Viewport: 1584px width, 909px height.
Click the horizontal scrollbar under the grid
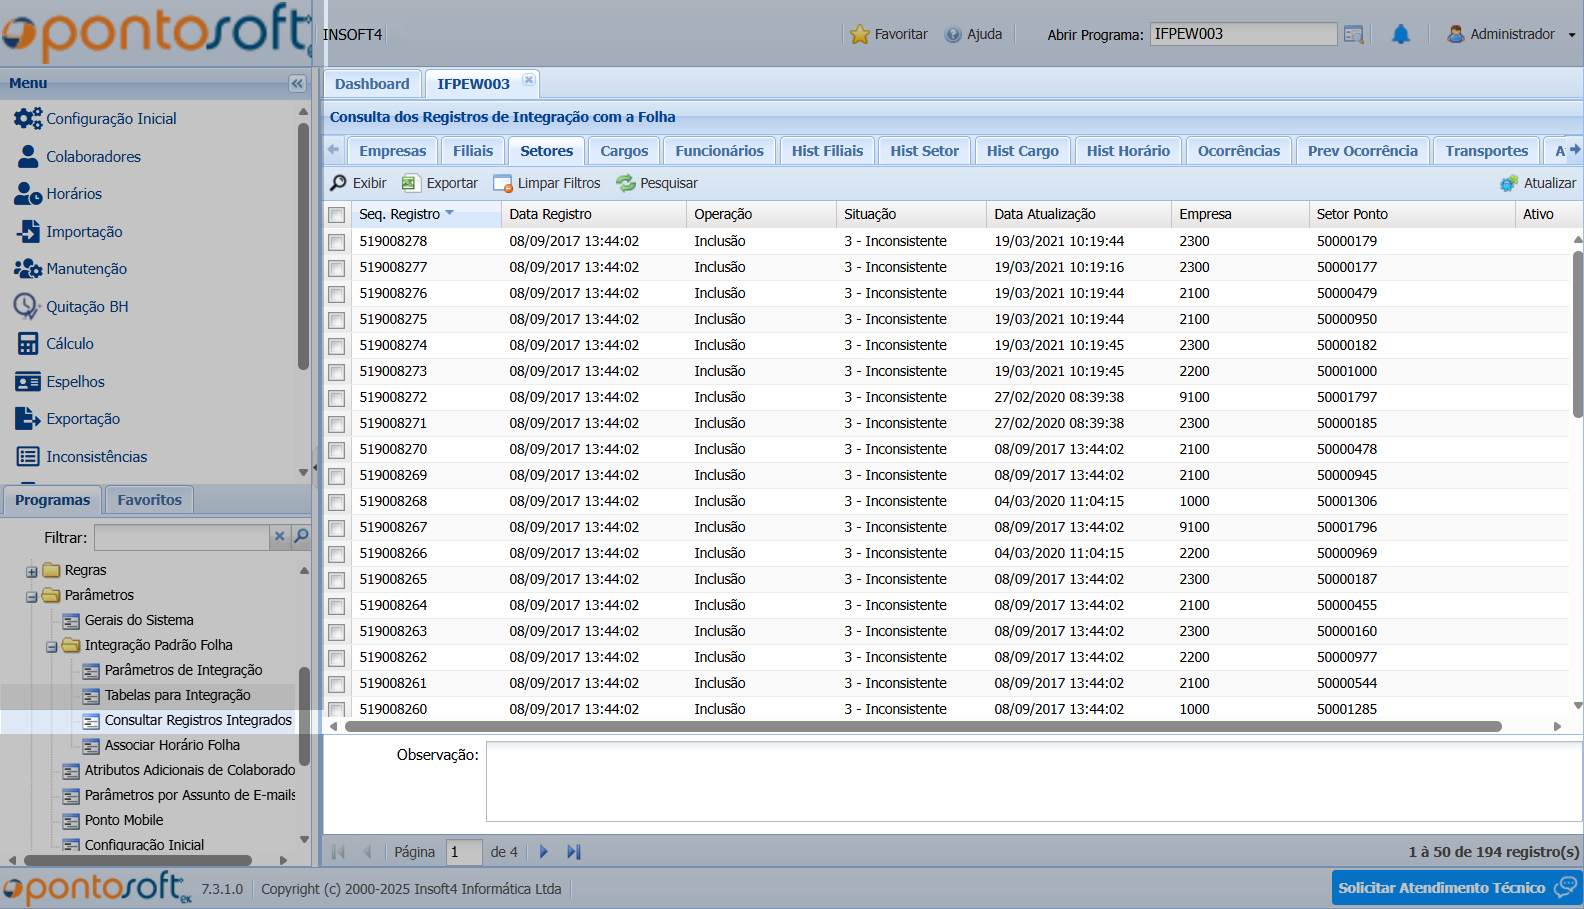[922, 727]
